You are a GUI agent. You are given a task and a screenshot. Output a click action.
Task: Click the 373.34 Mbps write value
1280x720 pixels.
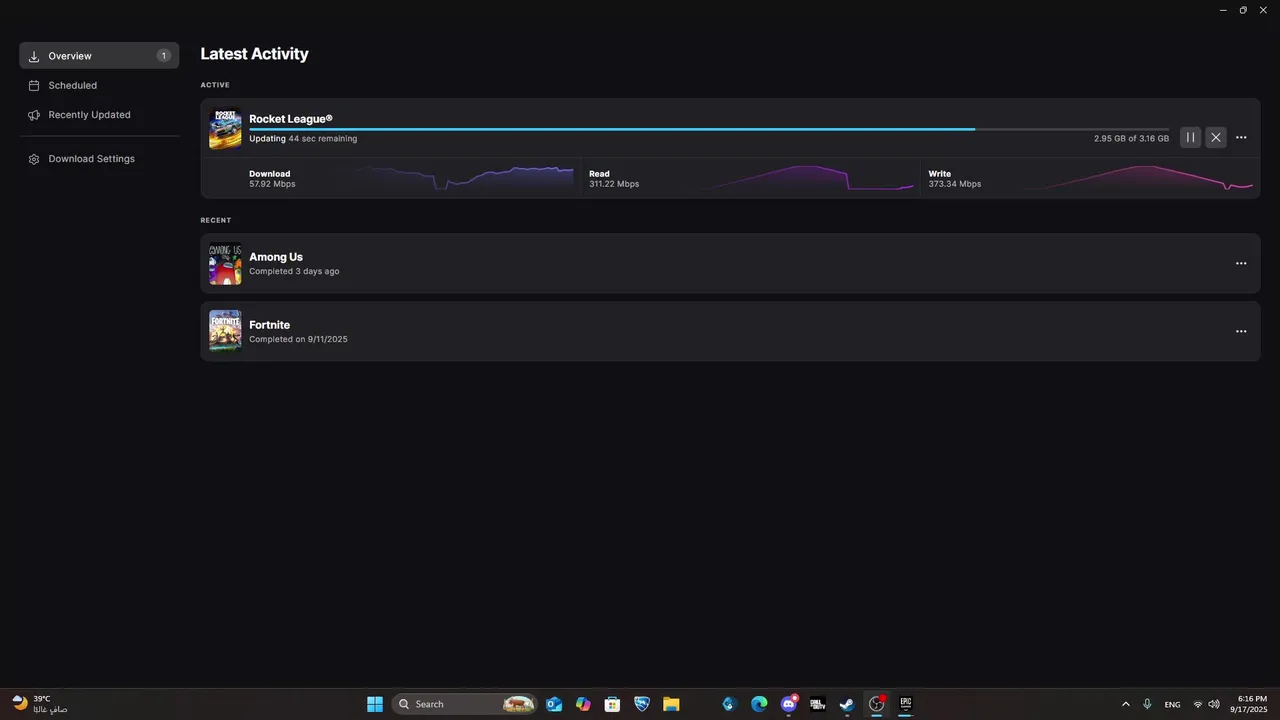(955, 184)
